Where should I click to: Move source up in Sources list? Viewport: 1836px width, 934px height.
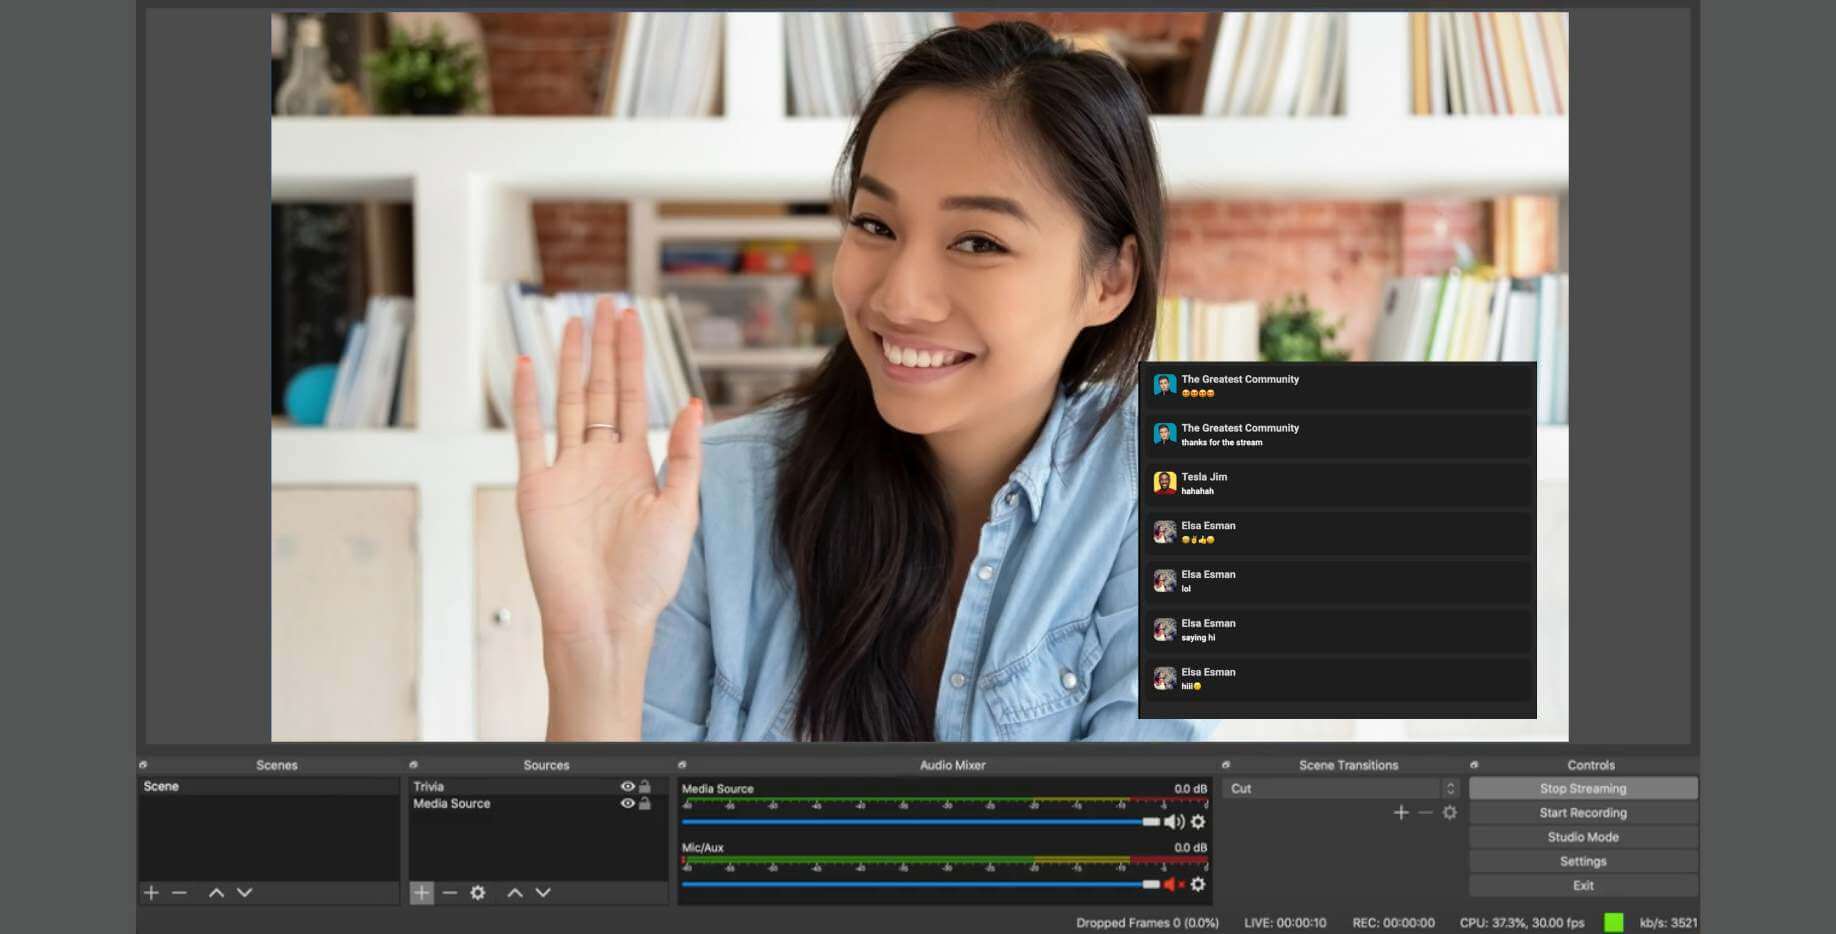[515, 892]
